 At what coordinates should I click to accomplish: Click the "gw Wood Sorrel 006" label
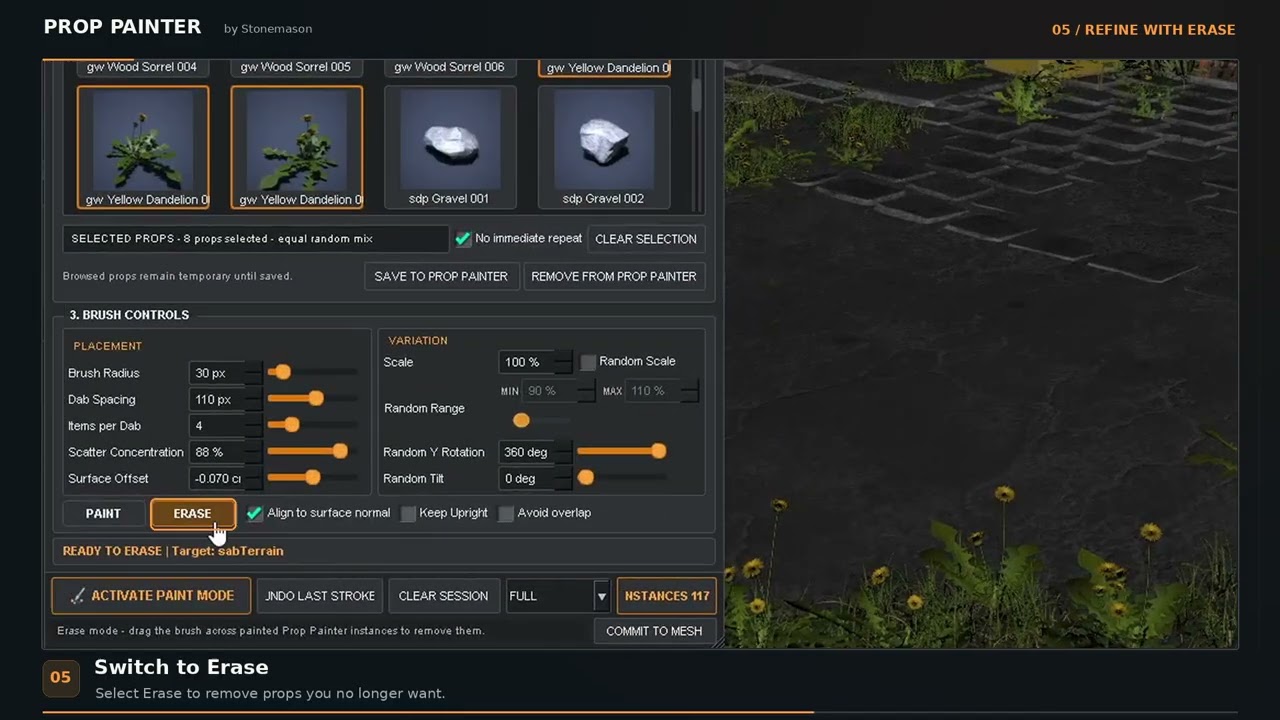coord(450,67)
